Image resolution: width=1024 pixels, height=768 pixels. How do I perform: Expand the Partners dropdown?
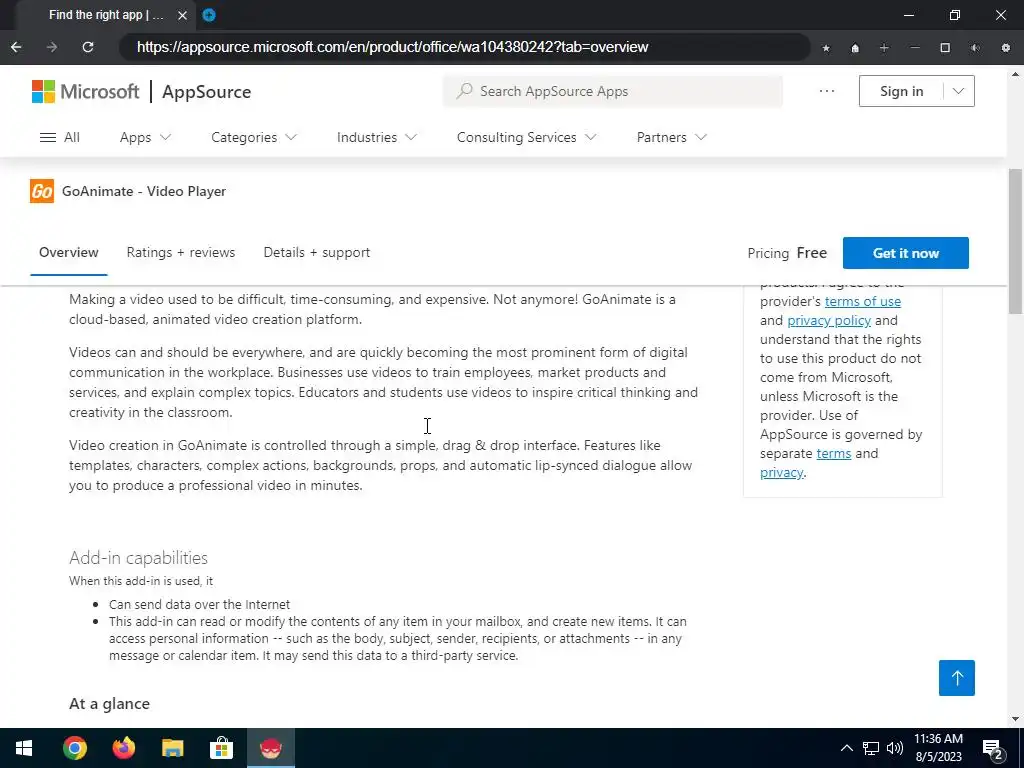(x=672, y=137)
